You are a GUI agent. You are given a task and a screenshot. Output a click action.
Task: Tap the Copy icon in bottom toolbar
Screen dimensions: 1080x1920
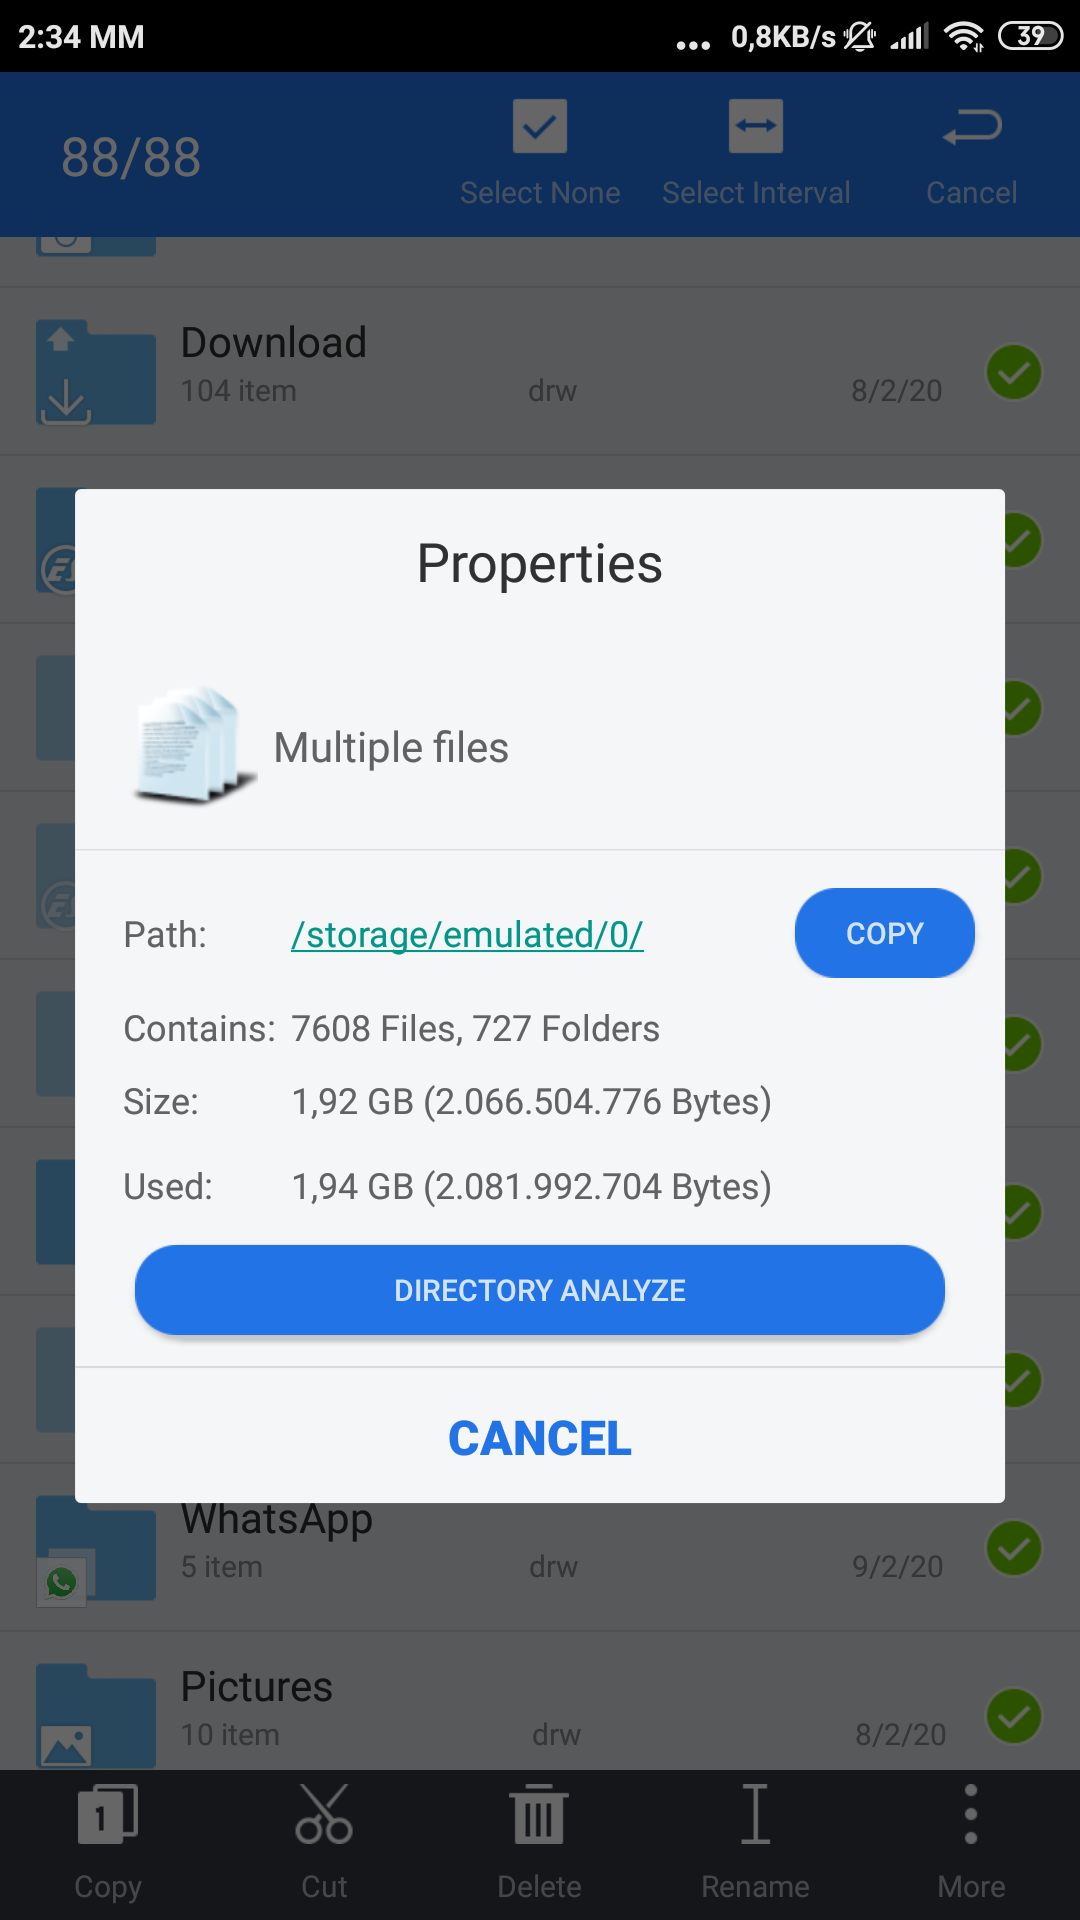108,1815
